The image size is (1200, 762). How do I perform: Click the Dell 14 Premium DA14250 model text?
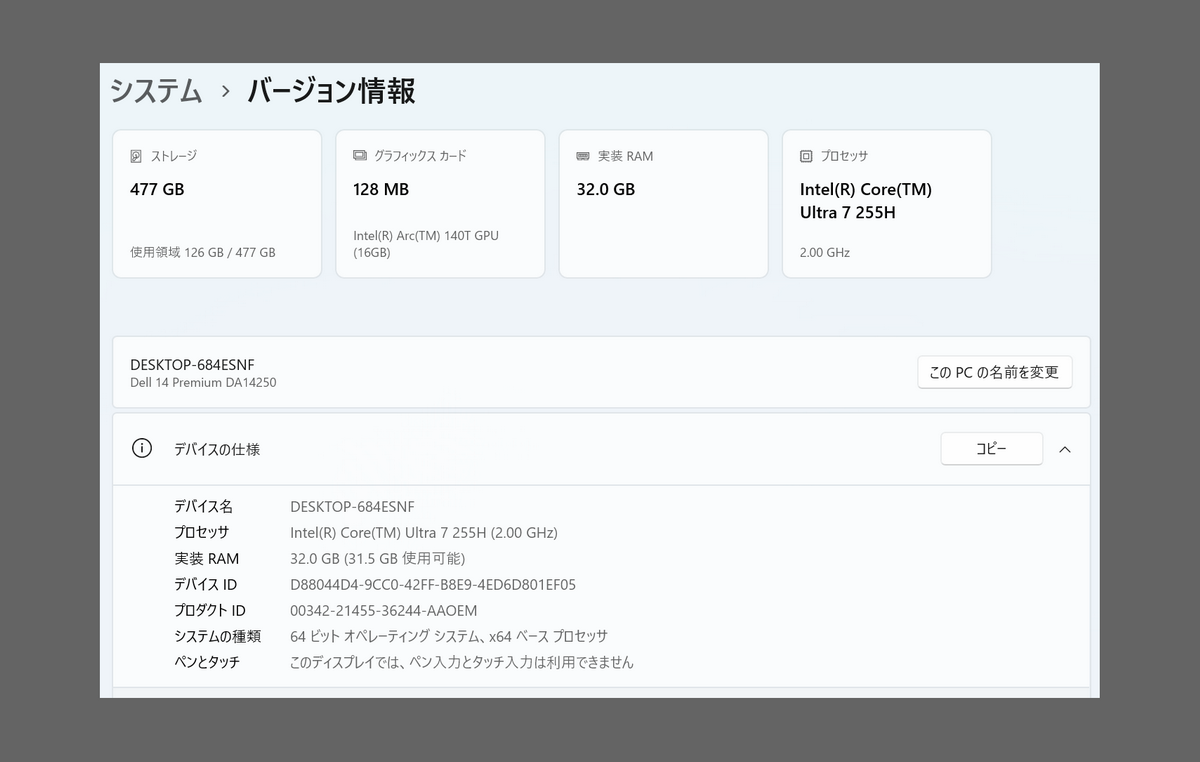coord(203,383)
